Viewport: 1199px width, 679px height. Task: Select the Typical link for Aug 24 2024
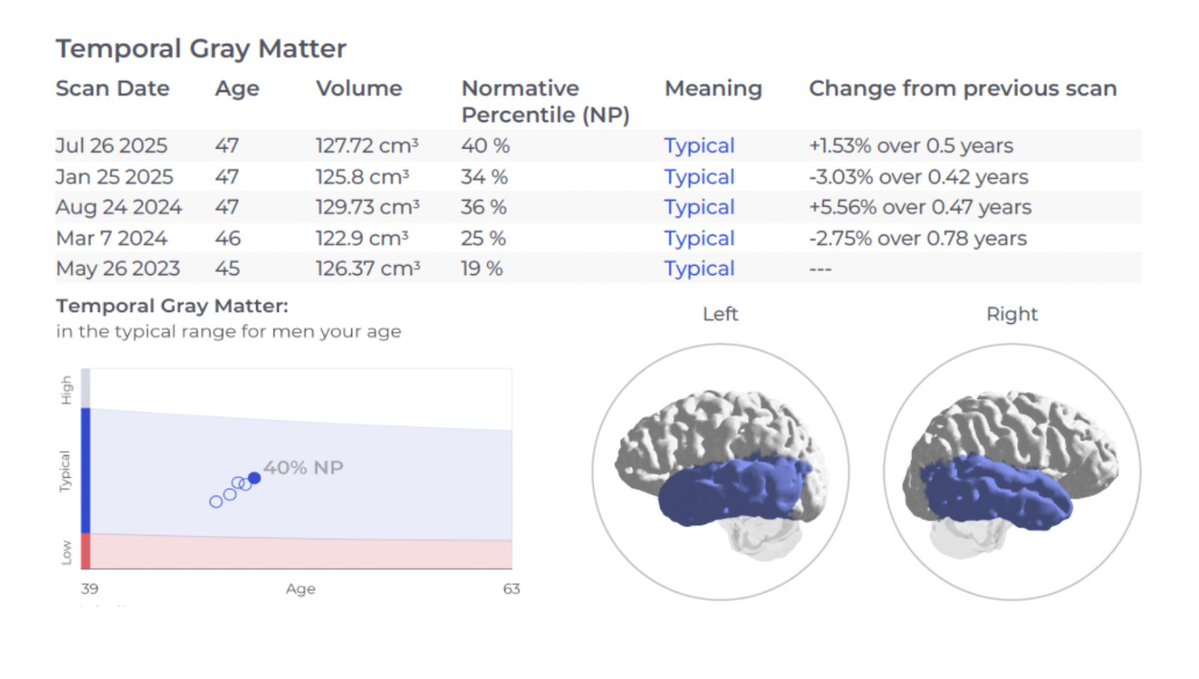tap(699, 208)
